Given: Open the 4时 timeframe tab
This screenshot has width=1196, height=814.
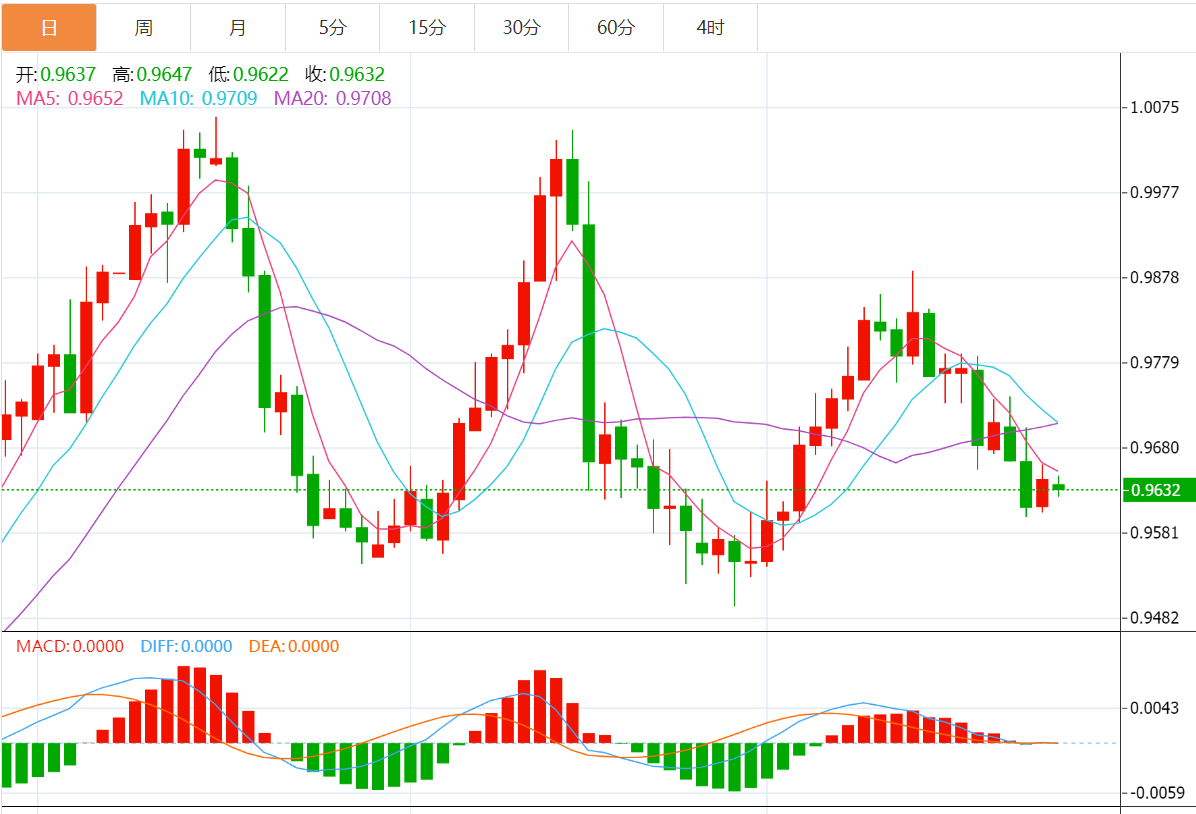Looking at the screenshot, I should coord(711,27).
